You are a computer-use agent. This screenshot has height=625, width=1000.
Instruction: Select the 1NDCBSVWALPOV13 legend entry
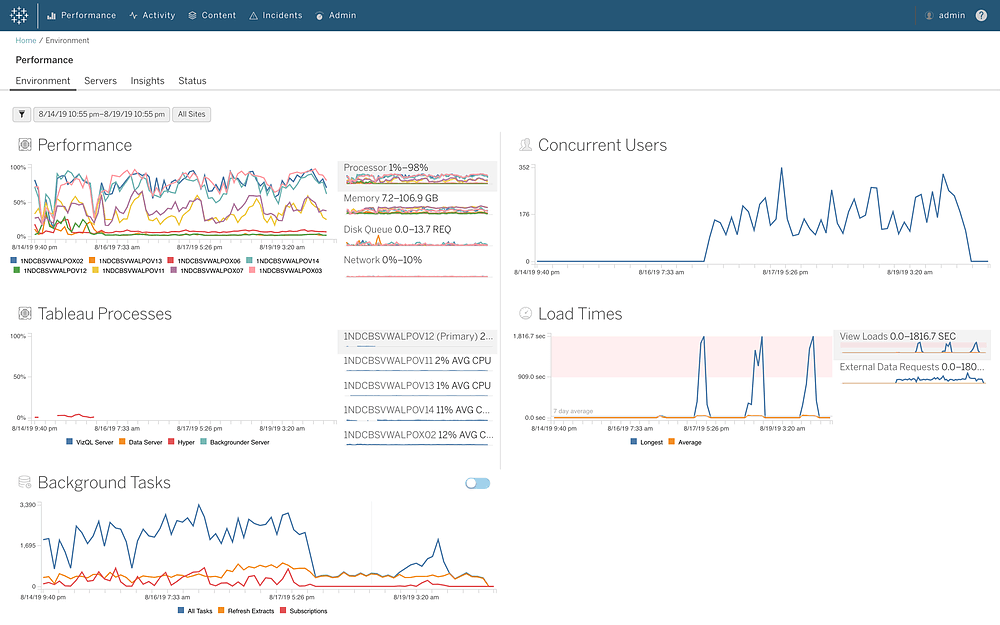pyautogui.click(x=126, y=261)
